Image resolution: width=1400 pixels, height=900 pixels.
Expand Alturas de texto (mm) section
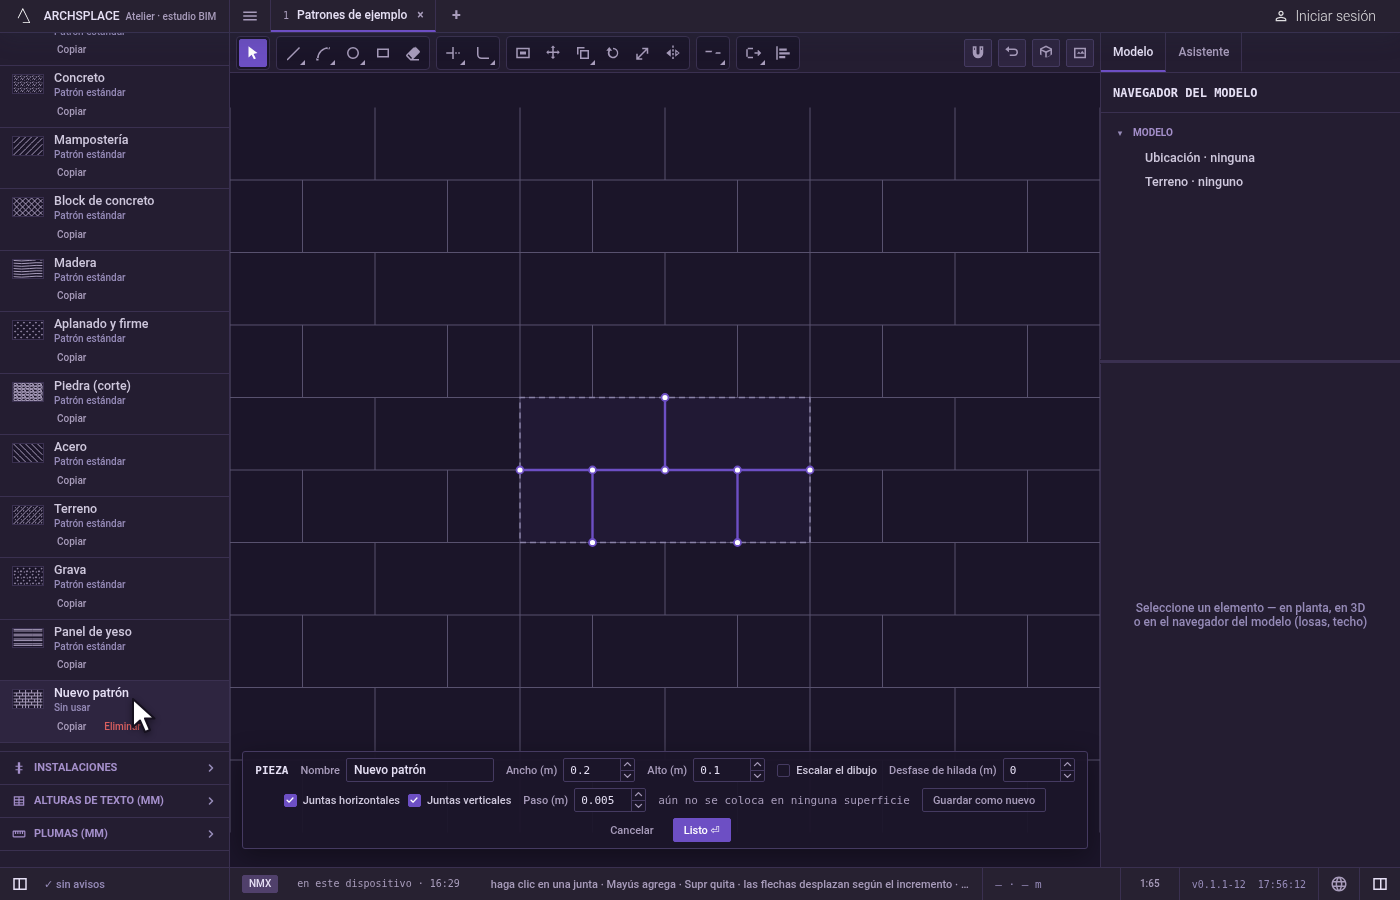point(115,801)
